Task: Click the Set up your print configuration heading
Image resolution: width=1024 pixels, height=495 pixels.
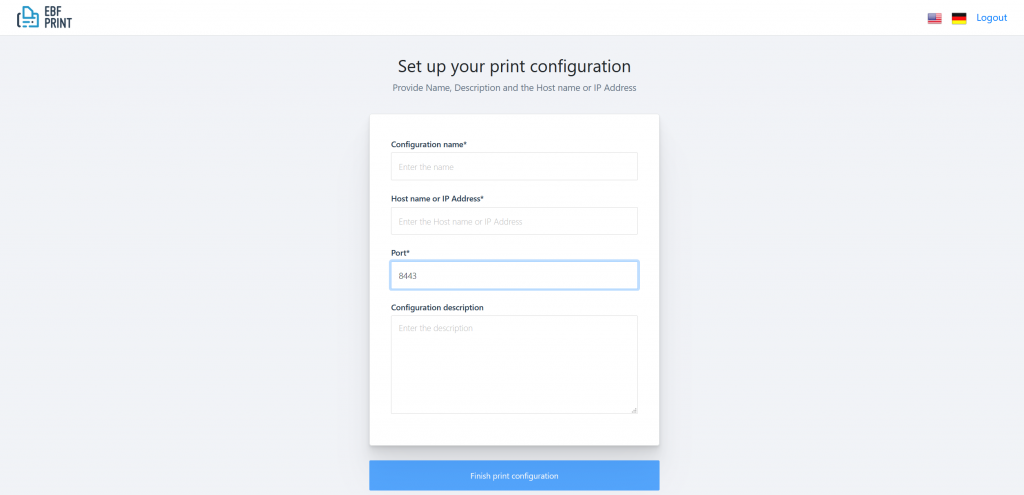Action: 515,67
